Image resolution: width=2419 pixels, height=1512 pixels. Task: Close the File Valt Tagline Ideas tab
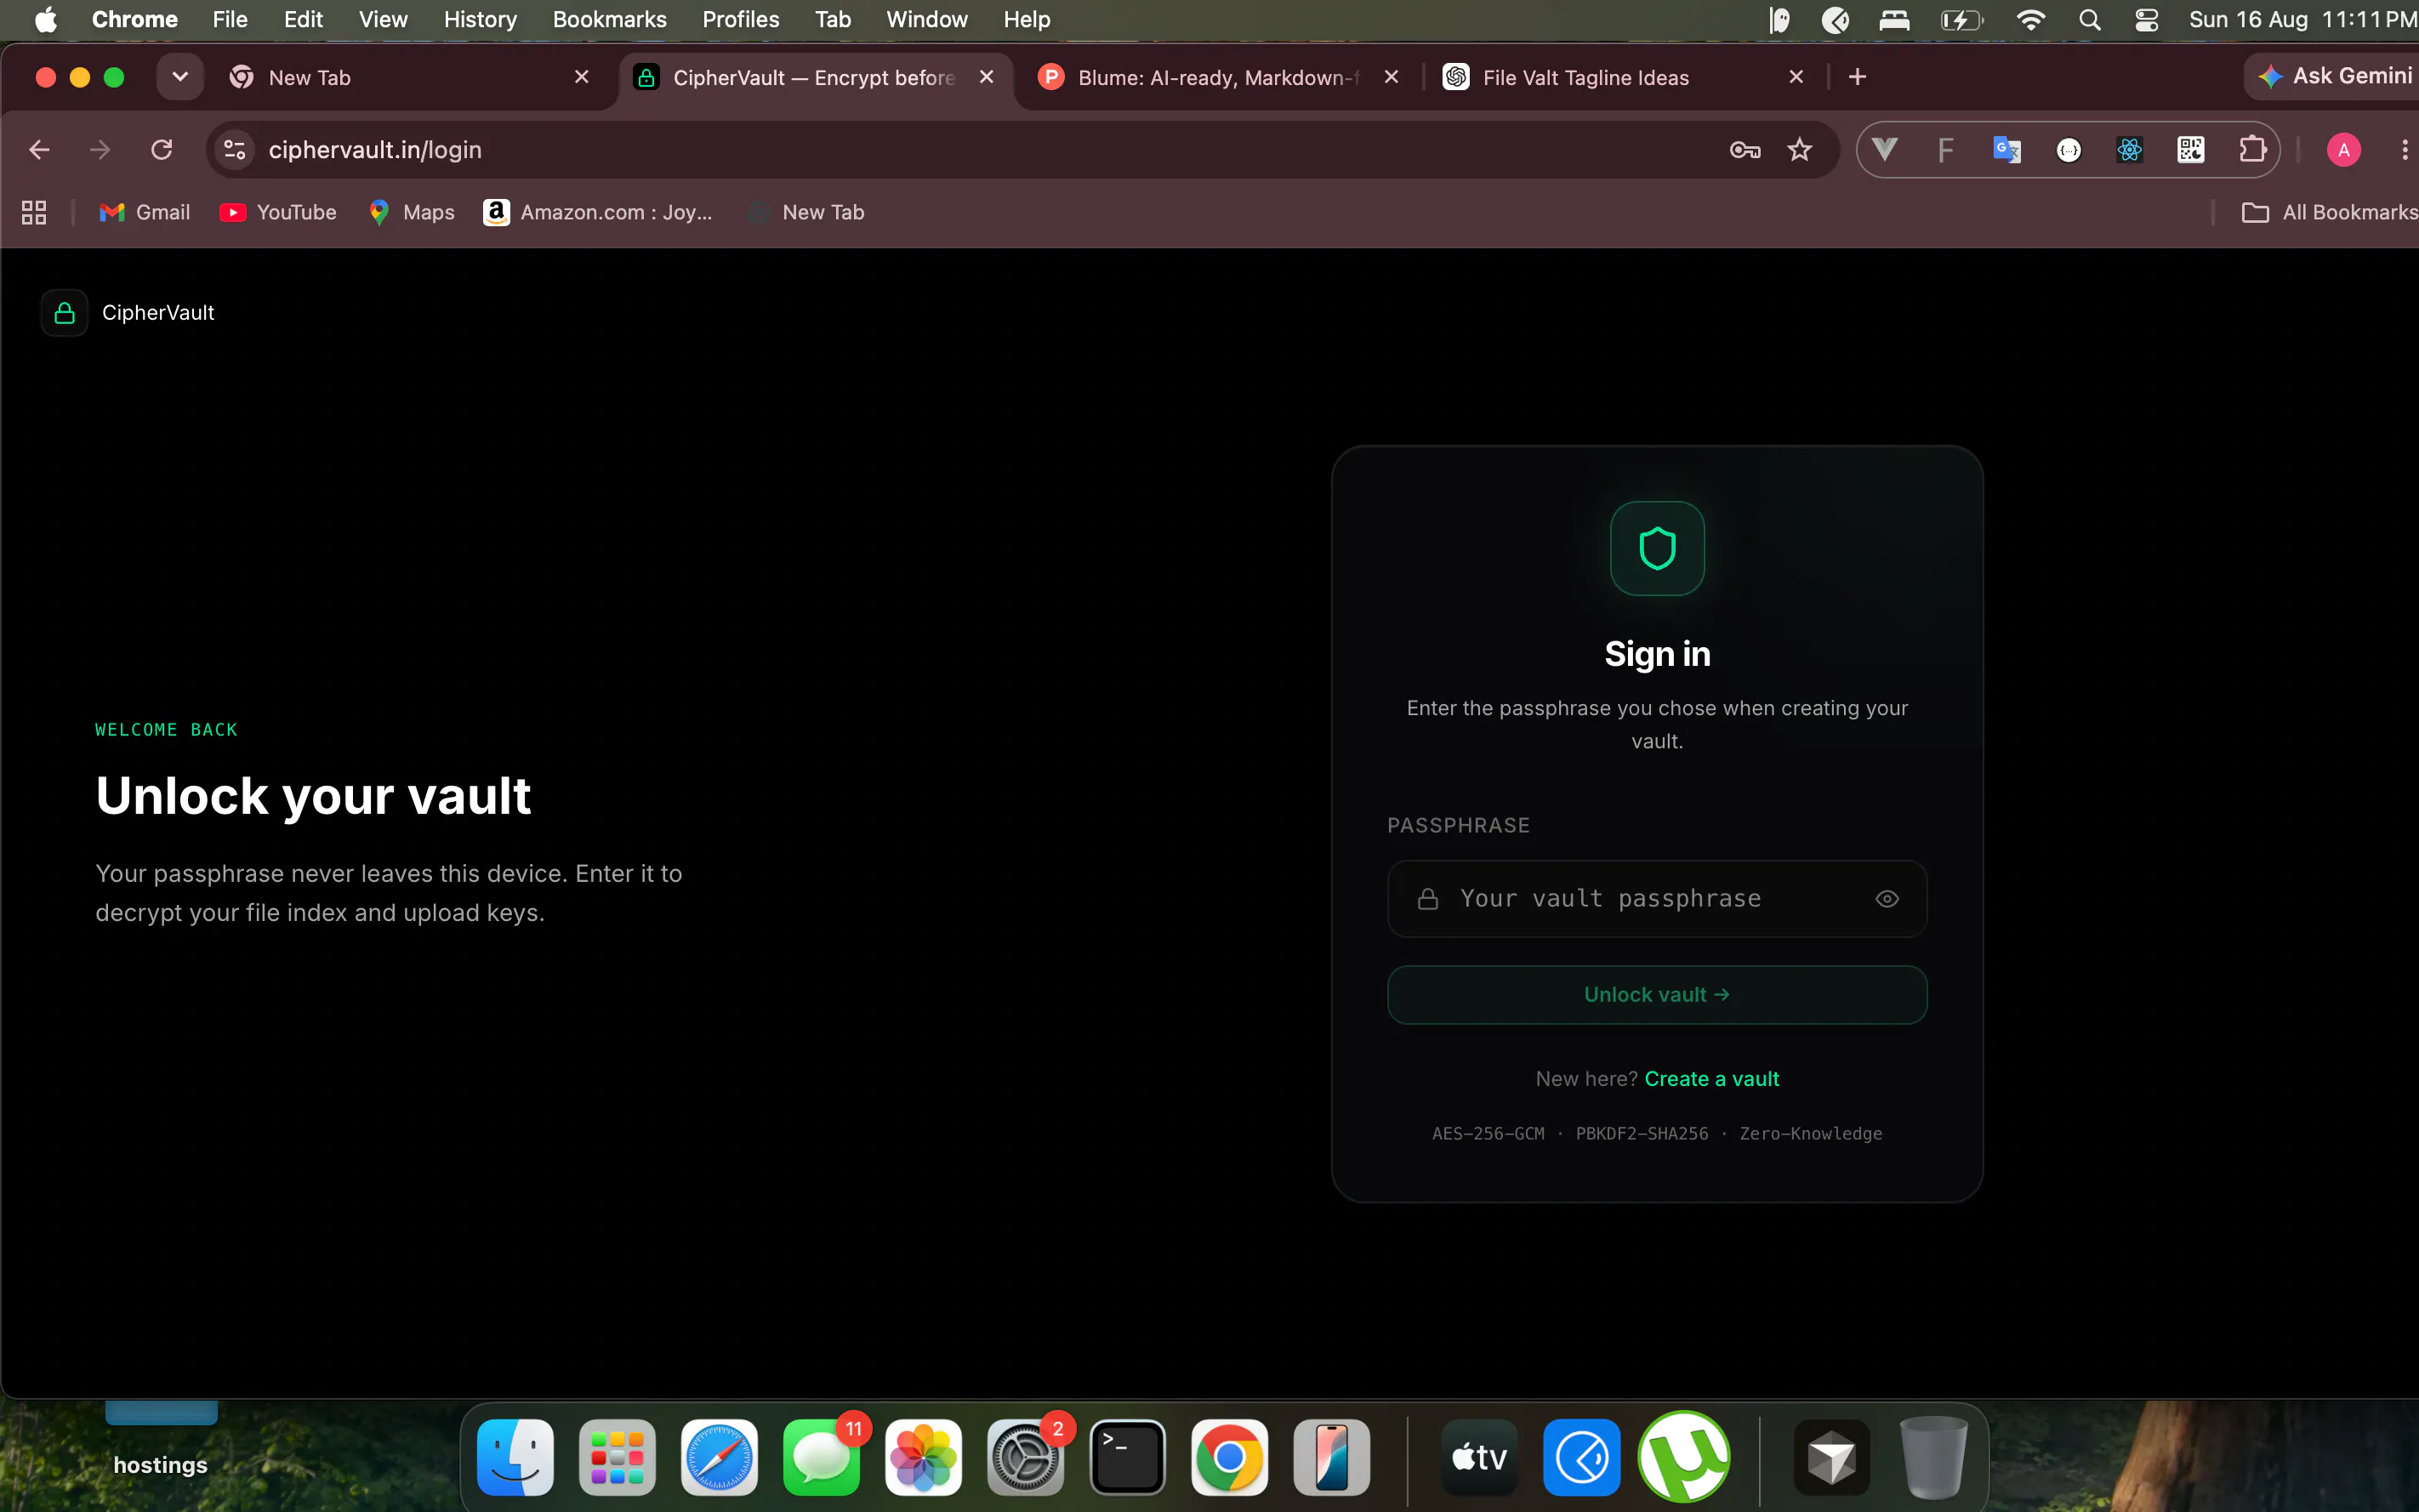point(1796,77)
